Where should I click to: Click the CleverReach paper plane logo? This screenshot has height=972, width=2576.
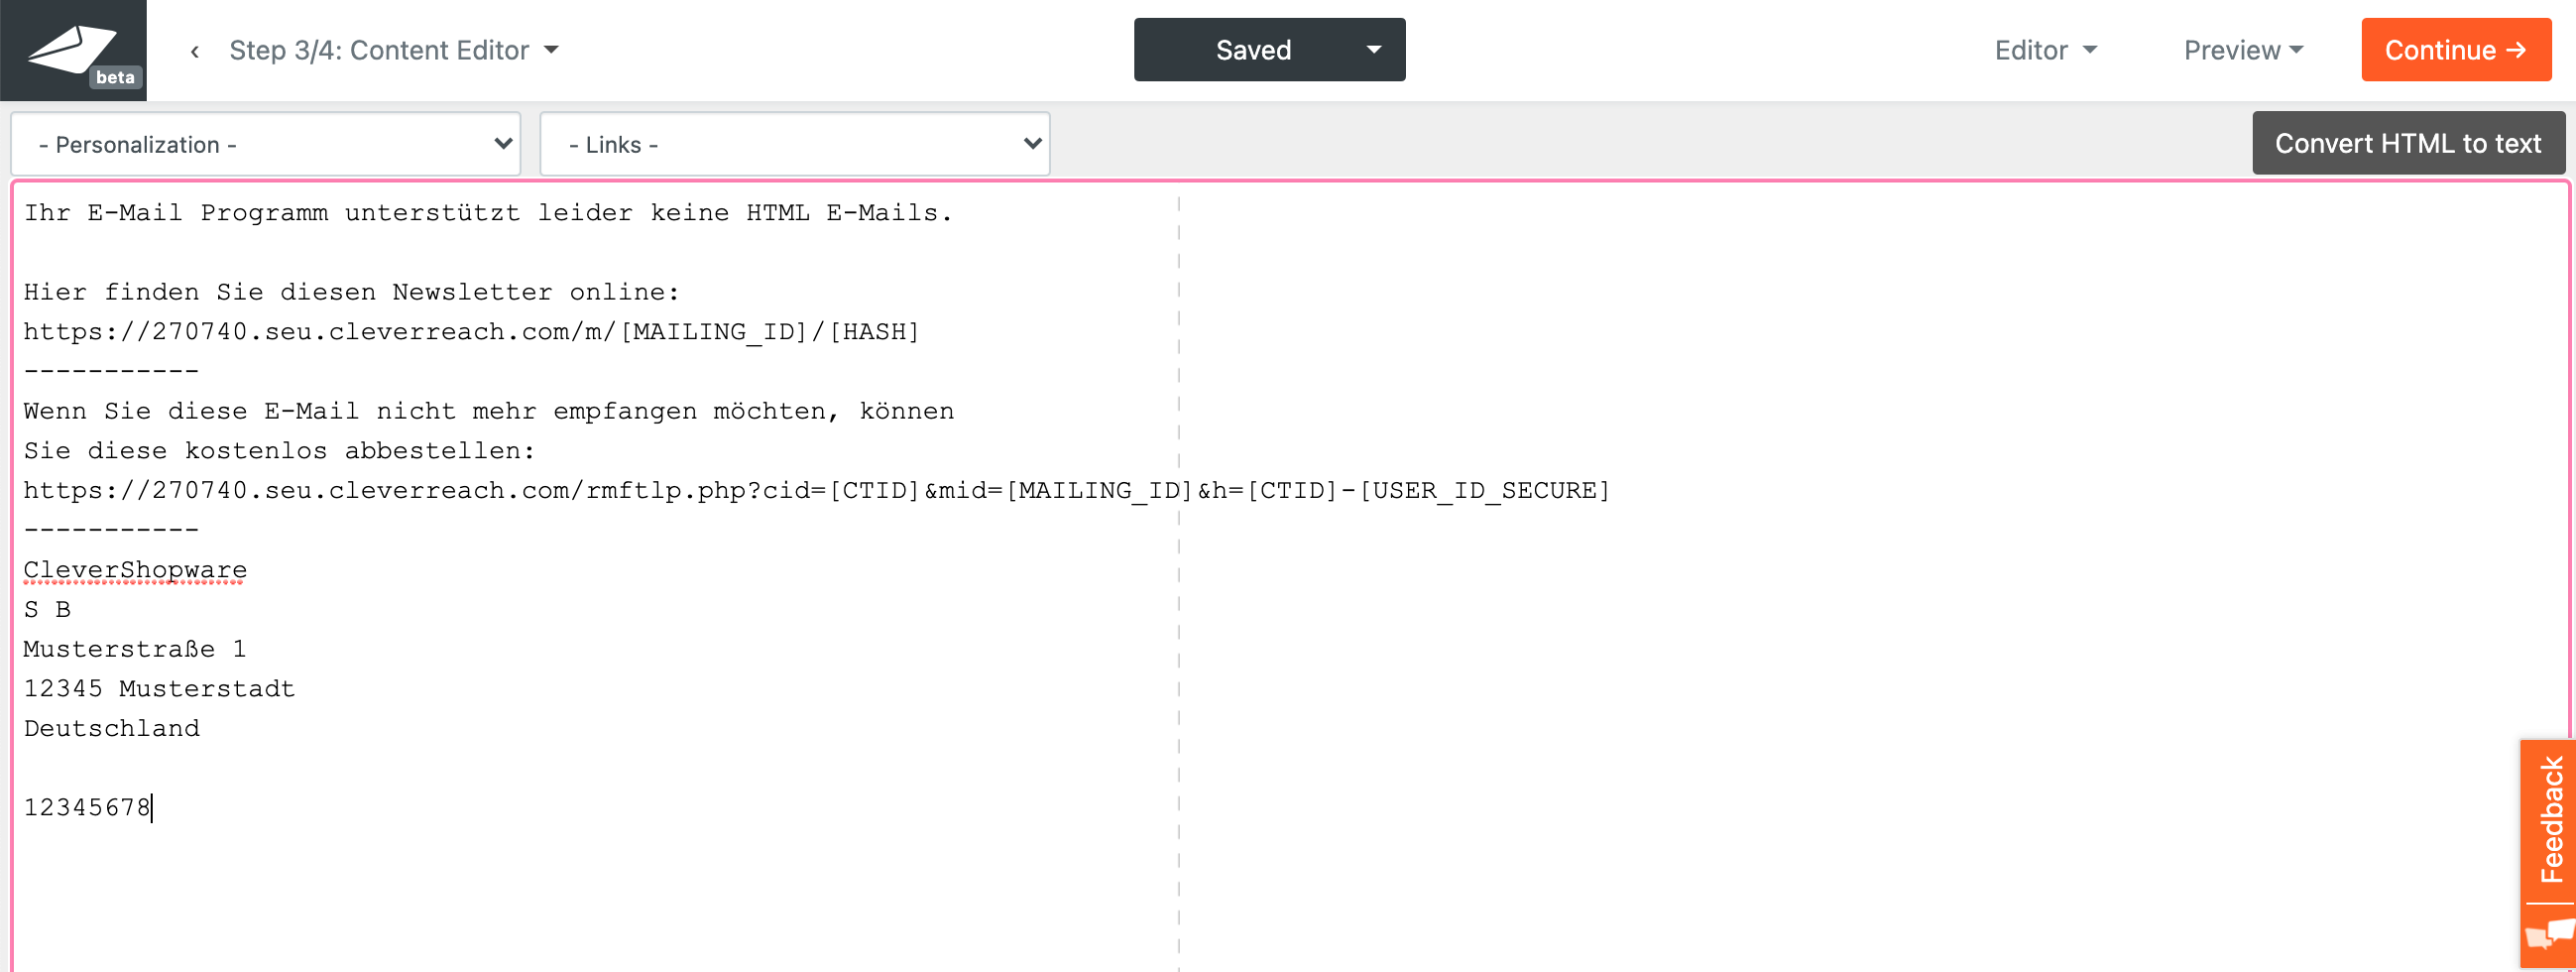click(70, 47)
